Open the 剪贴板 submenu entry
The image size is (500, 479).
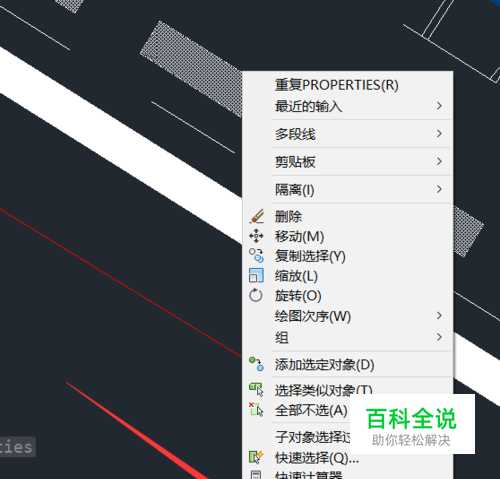[348, 162]
